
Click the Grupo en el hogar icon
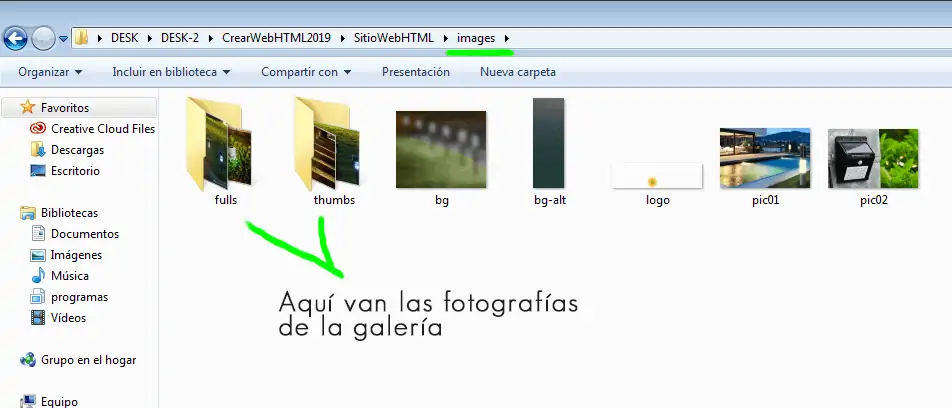click(28, 360)
